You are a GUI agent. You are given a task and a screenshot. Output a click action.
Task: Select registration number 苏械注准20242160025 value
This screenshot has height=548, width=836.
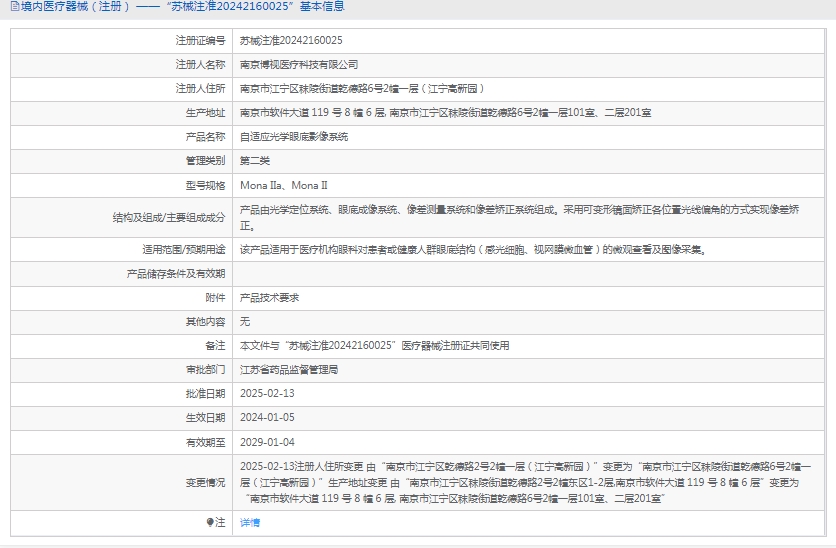(291, 41)
